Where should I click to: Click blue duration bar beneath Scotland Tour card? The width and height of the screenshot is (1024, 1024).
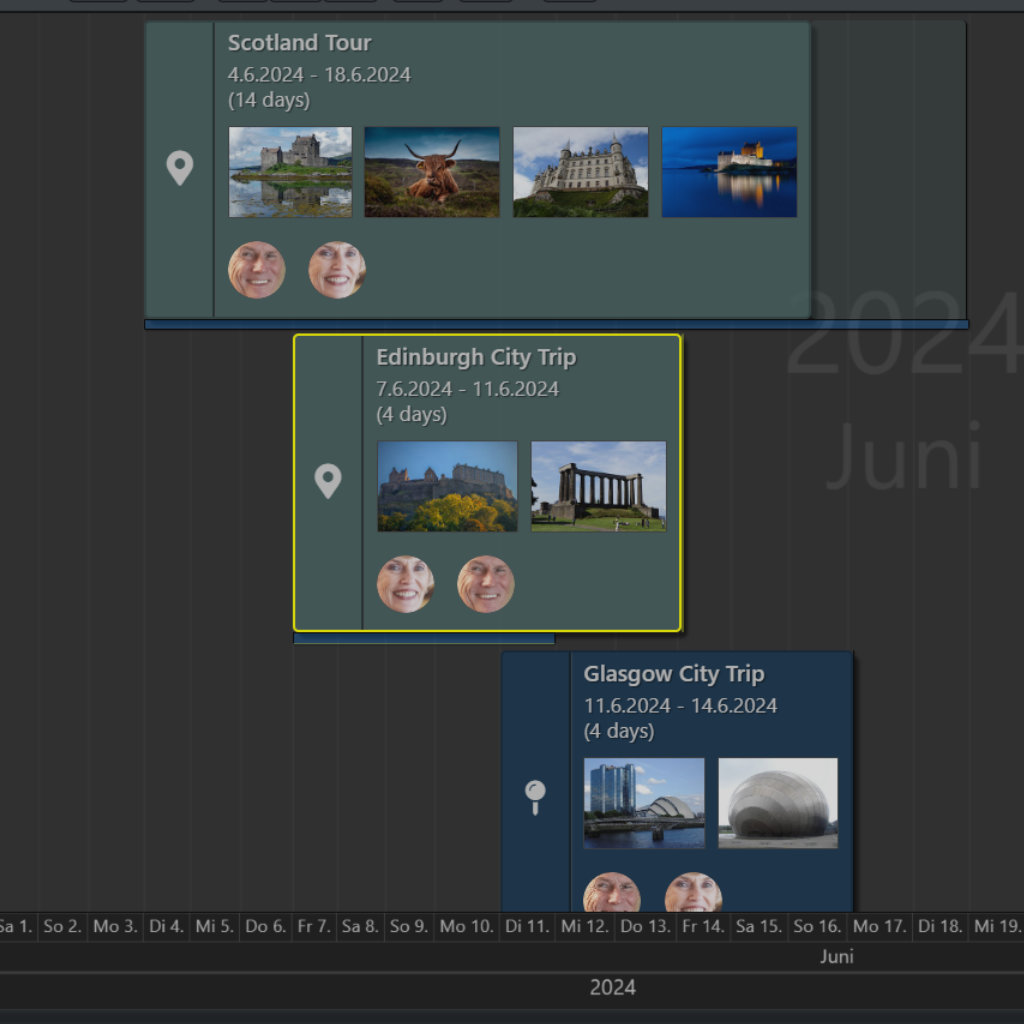(x=556, y=324)
